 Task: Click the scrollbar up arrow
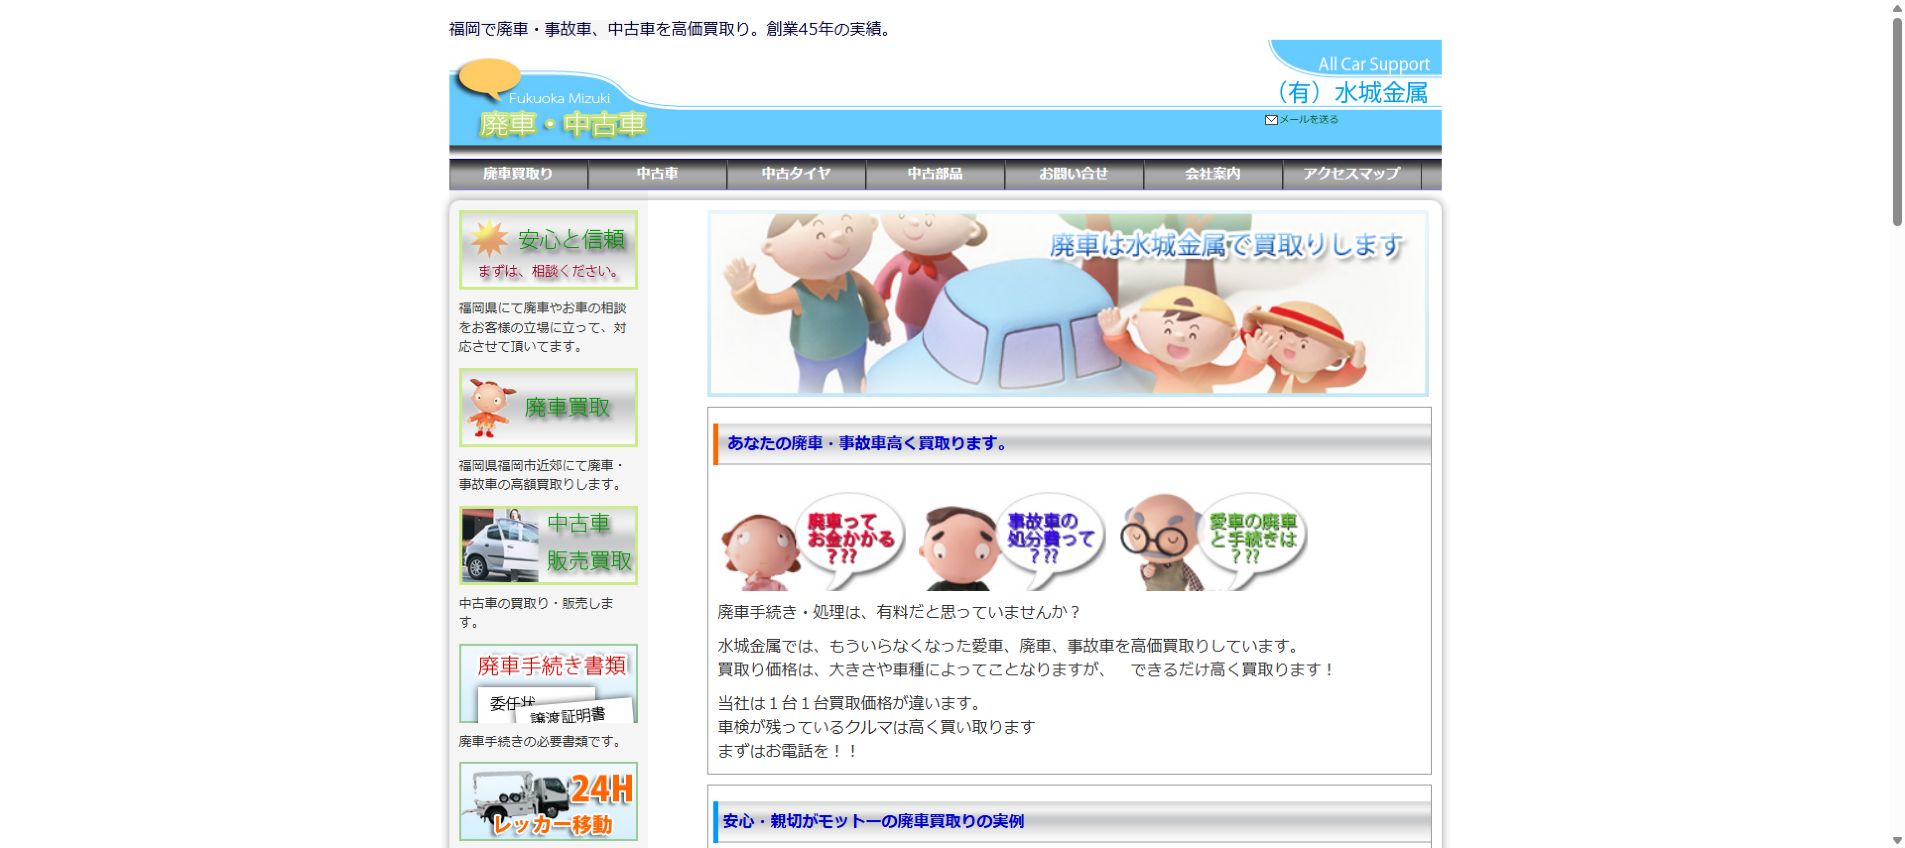point(1896,8)
